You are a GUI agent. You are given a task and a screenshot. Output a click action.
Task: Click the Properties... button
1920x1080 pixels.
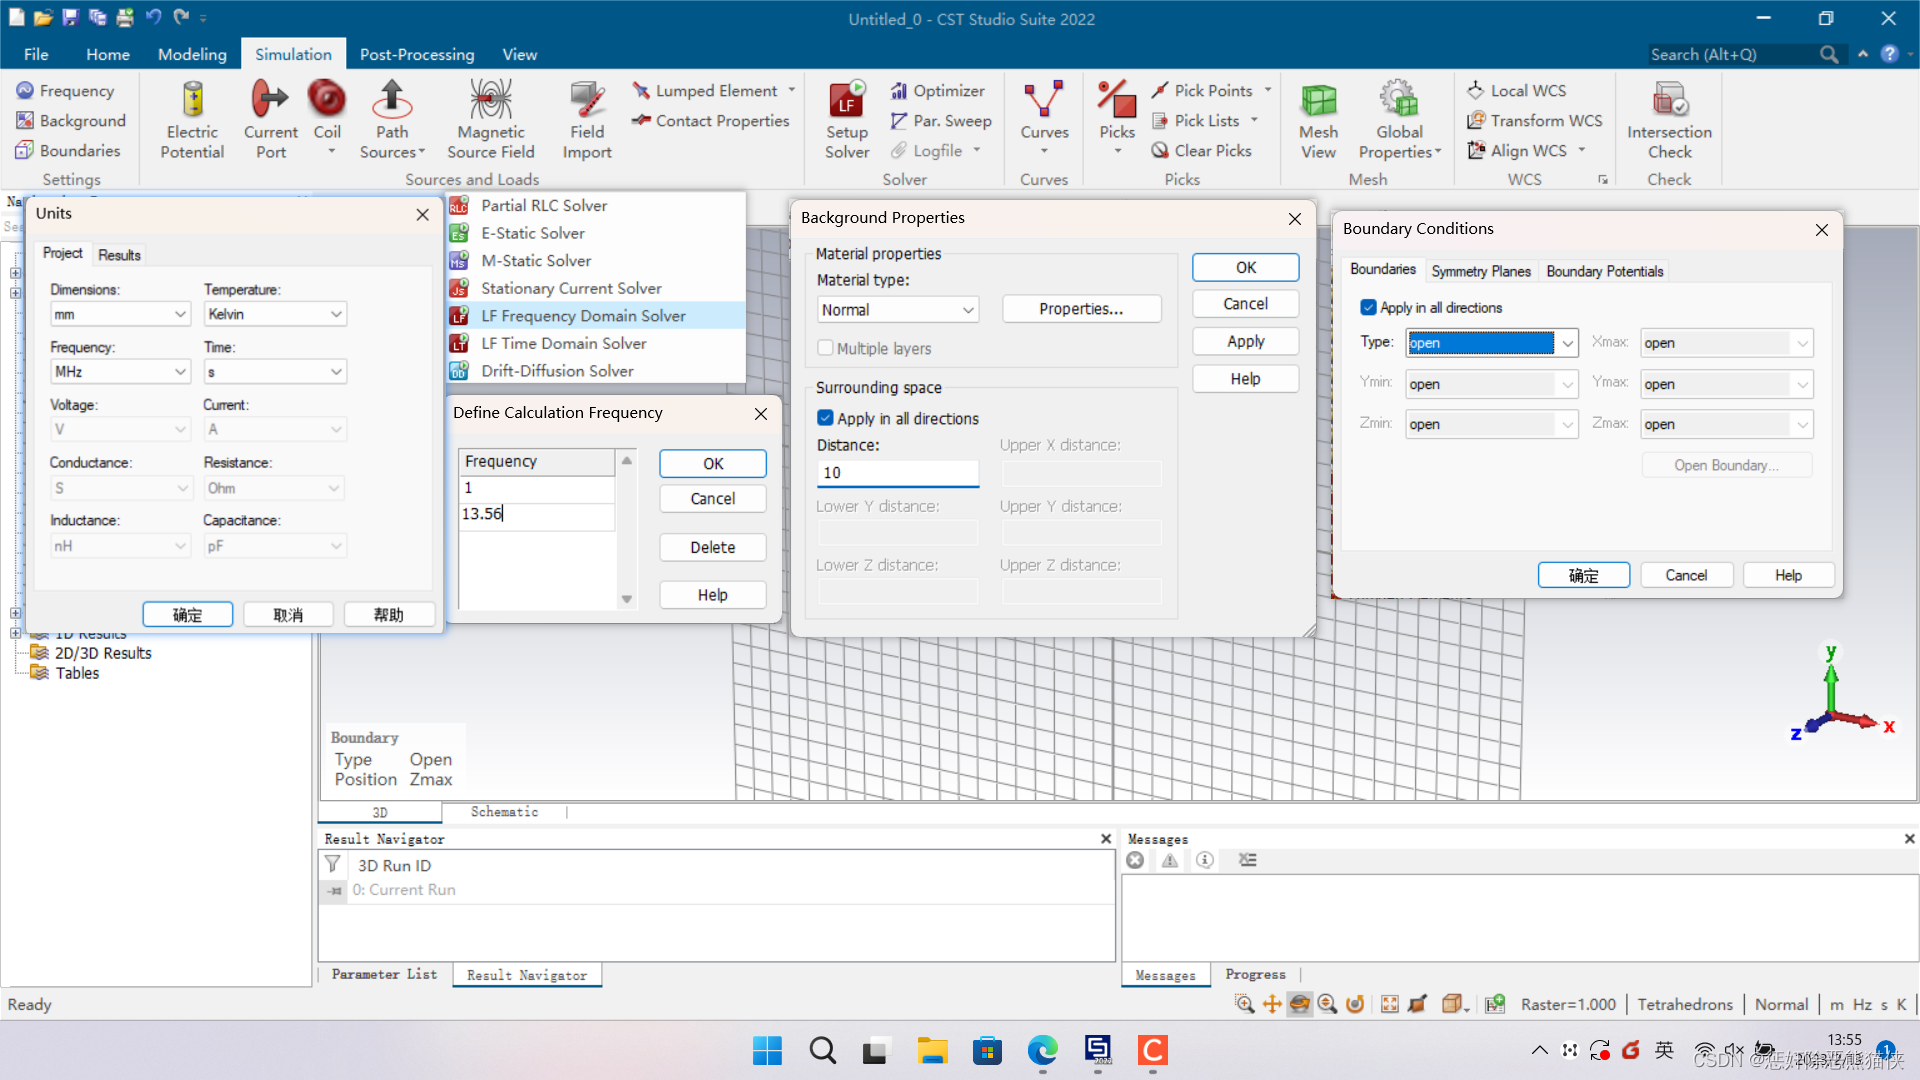point(1080,309)
